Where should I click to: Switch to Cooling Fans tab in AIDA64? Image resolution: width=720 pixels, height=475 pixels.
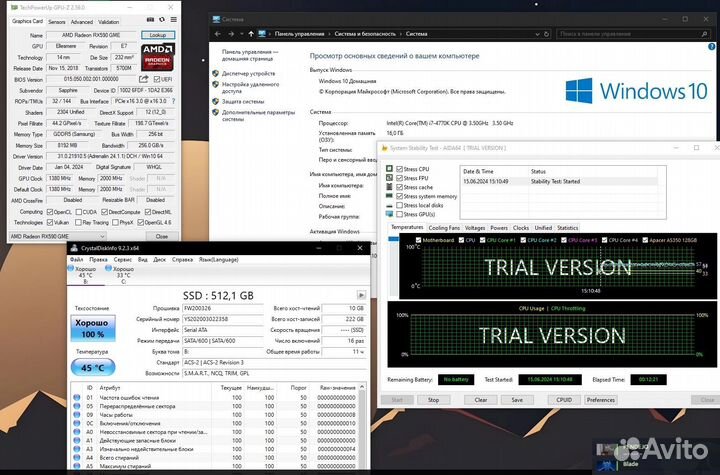point(444,228)
